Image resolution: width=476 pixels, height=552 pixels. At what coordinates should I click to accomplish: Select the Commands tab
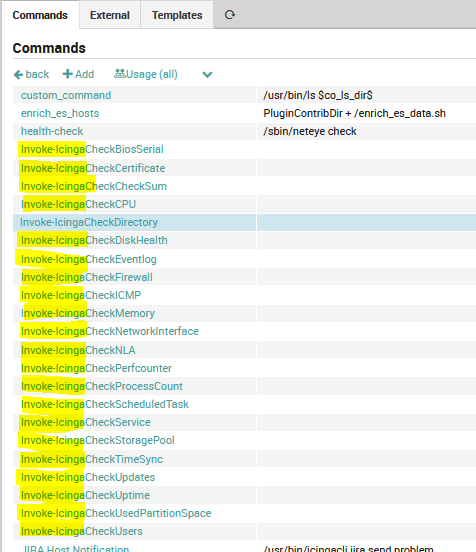40,15
